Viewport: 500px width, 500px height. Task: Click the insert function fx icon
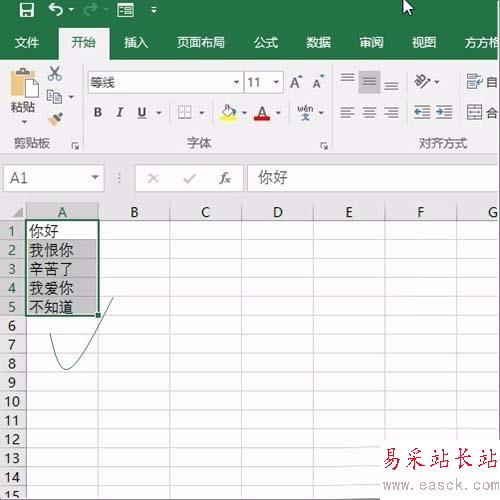click(225, 178)
